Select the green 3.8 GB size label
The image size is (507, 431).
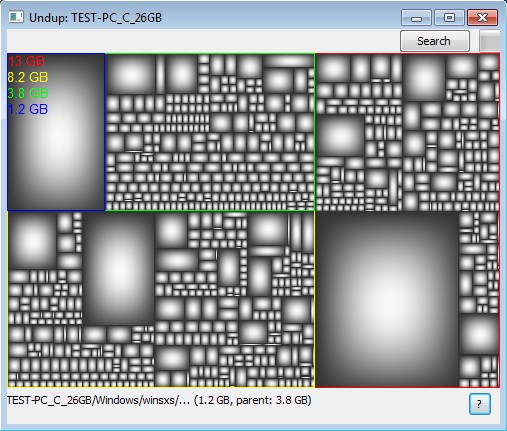(x=28, y=93)
